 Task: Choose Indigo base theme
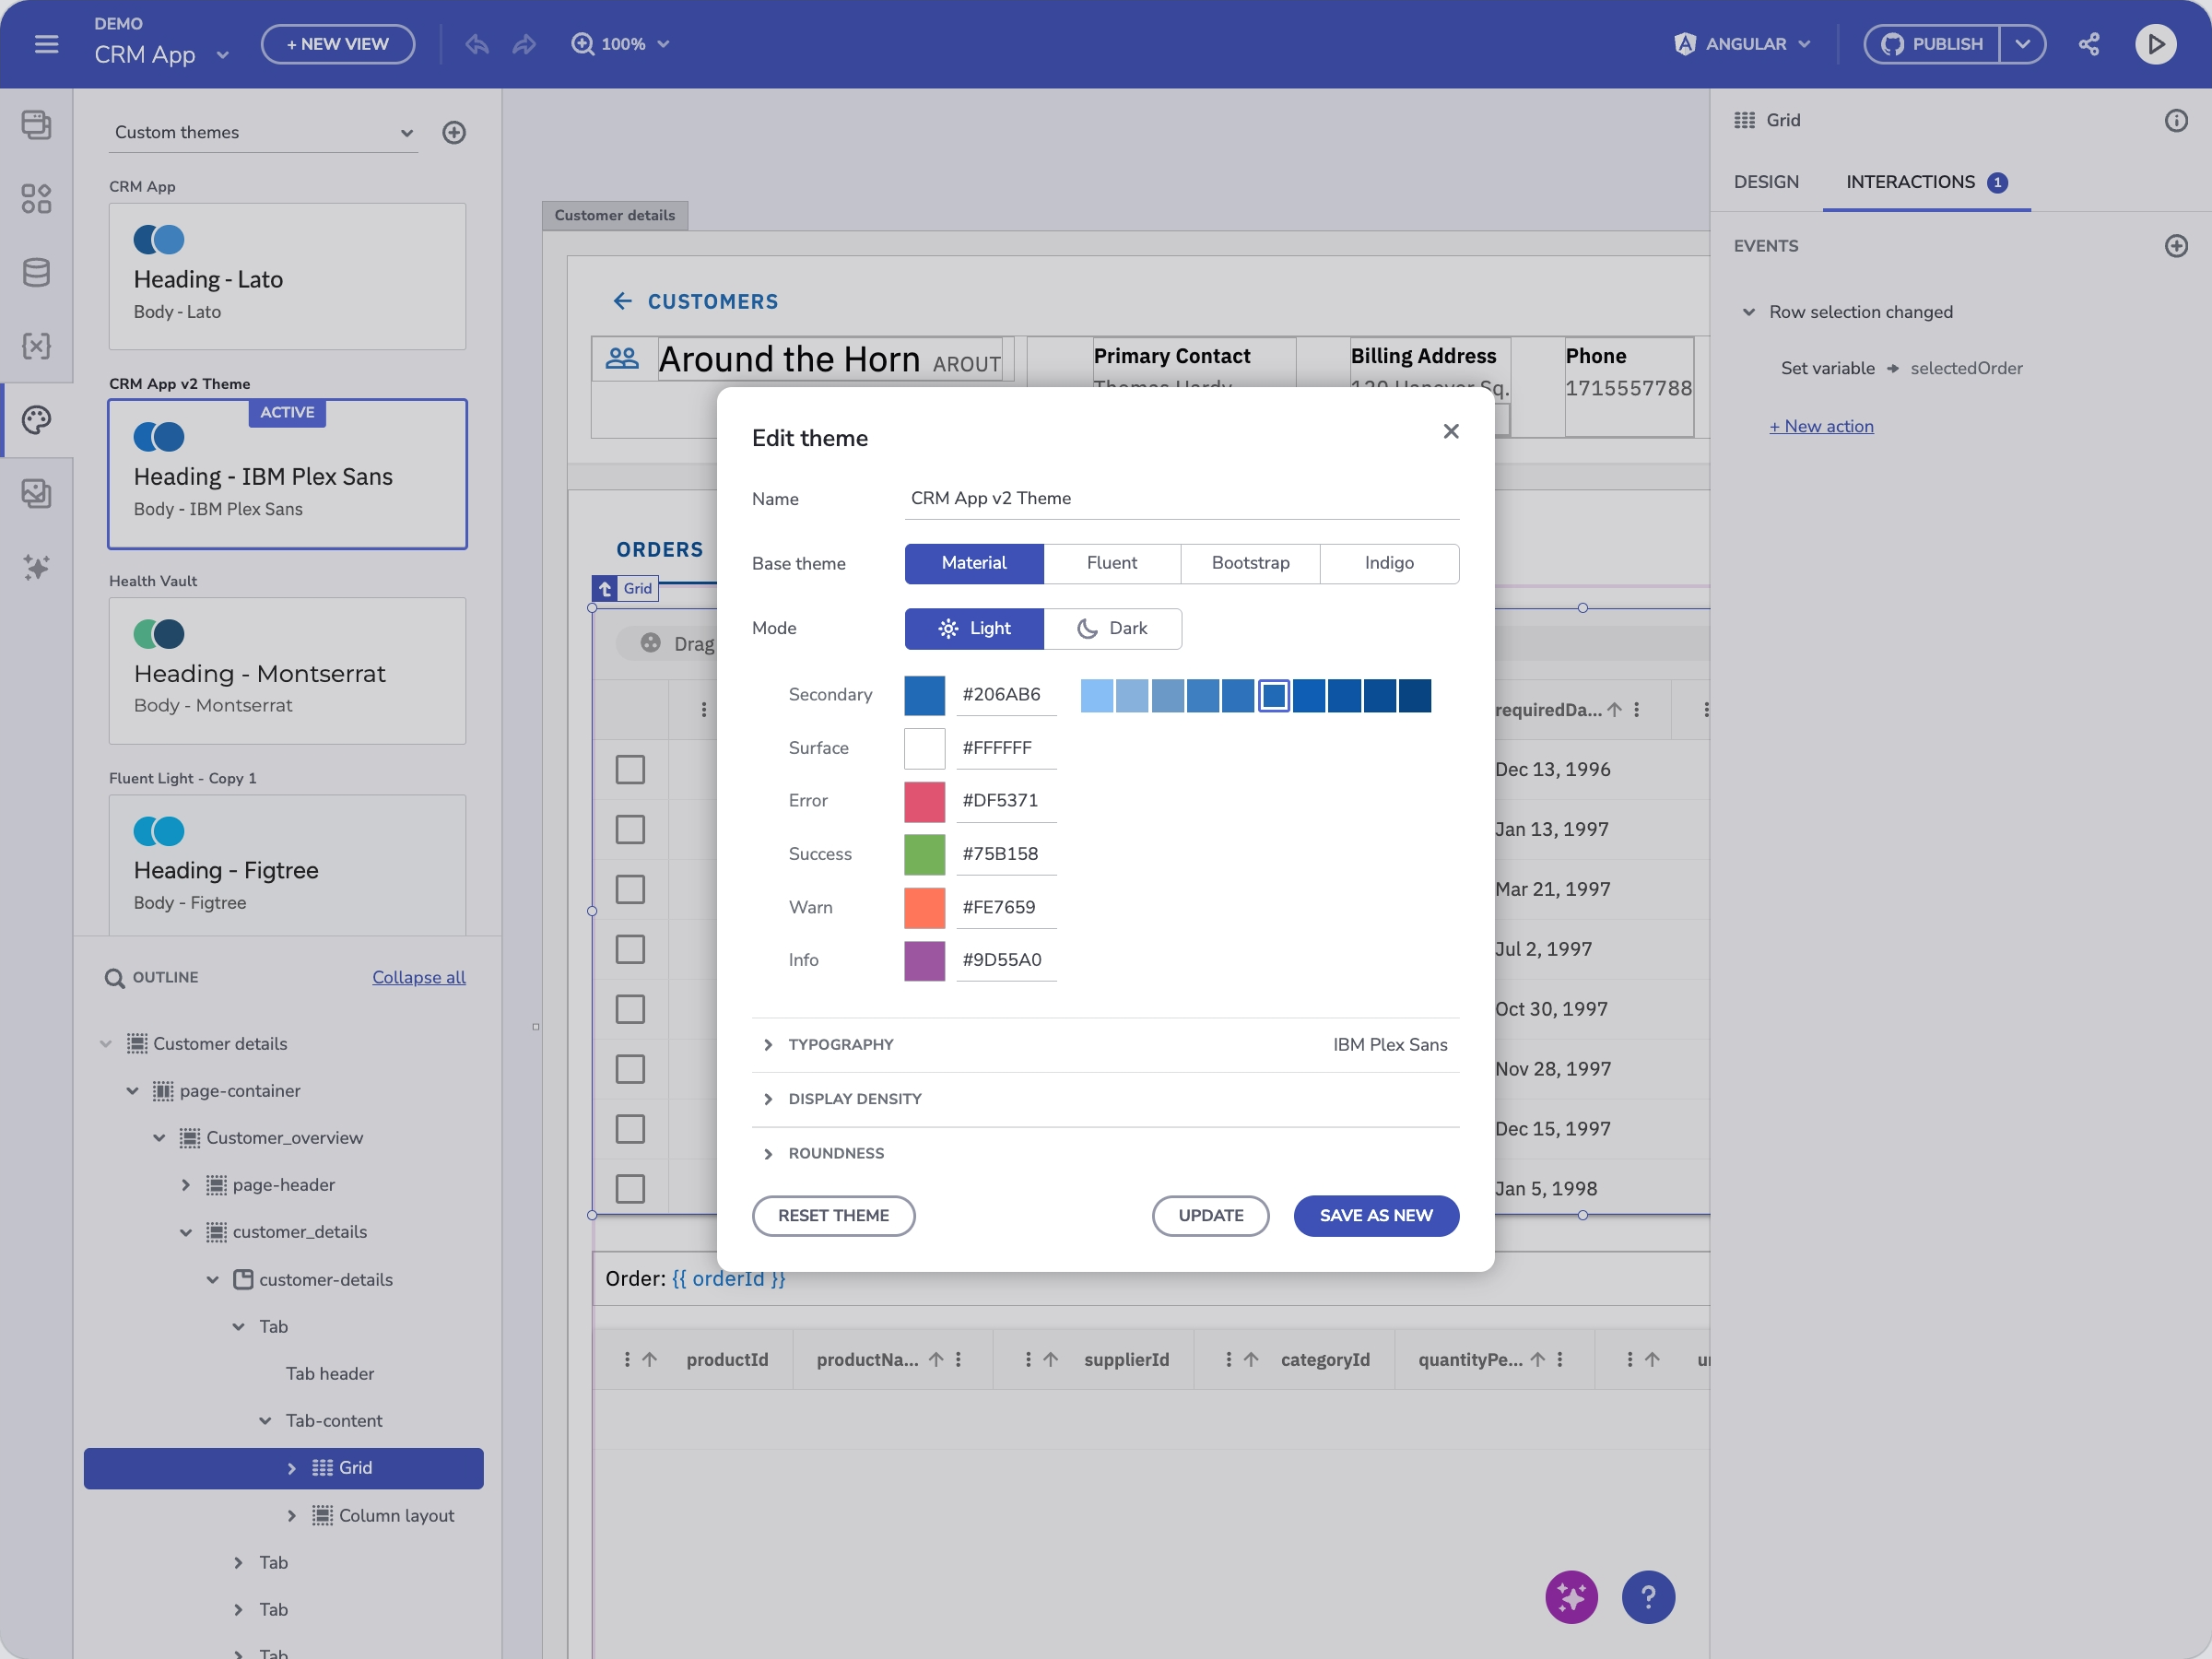pyautogui.click(x=1389, y=563)
